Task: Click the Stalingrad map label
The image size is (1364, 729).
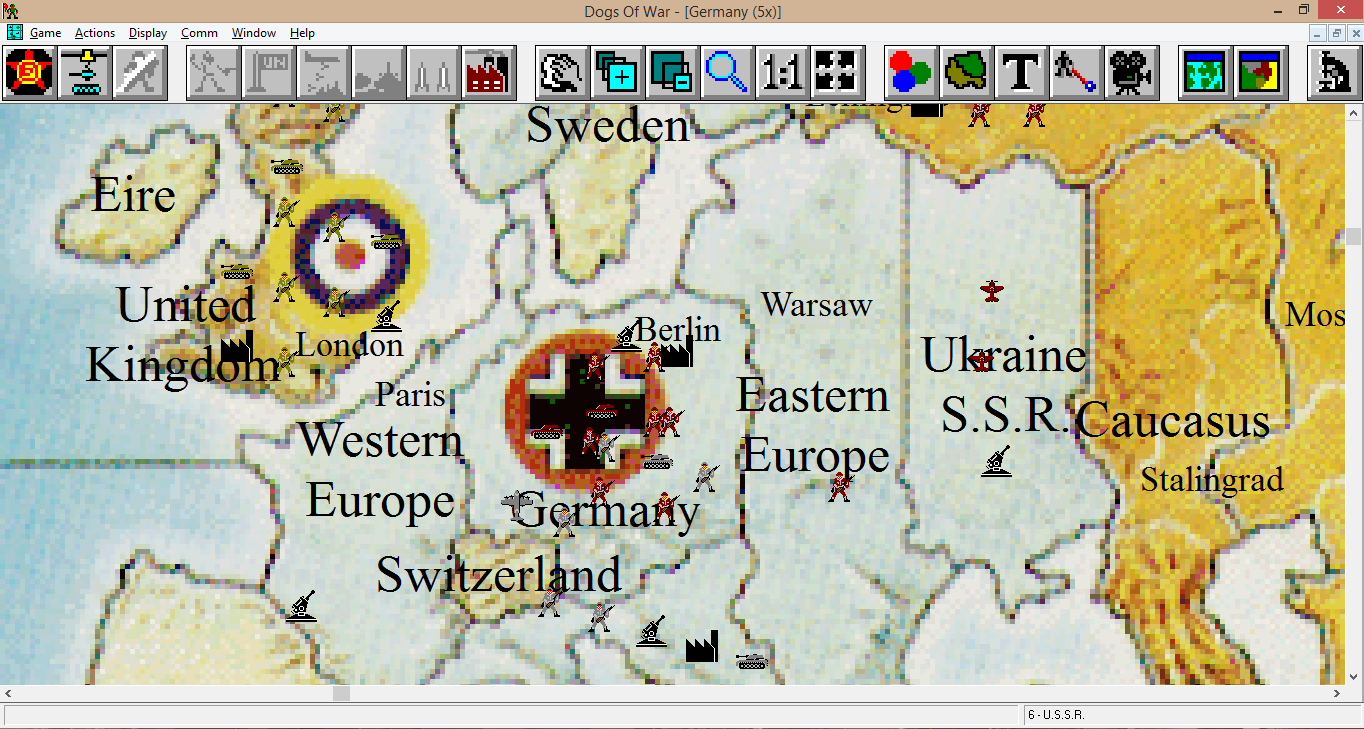Action: point(1212,480)
